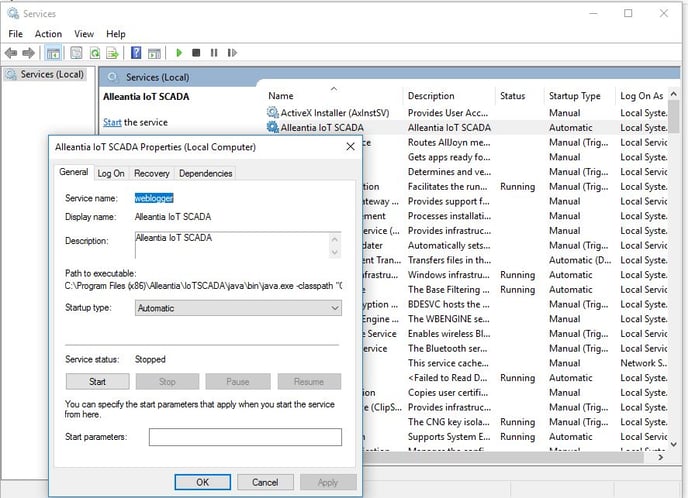Click the Services app icon in the title bar
Image resolution: width=688 pixels, height=498 pixels.
[13, 14]
